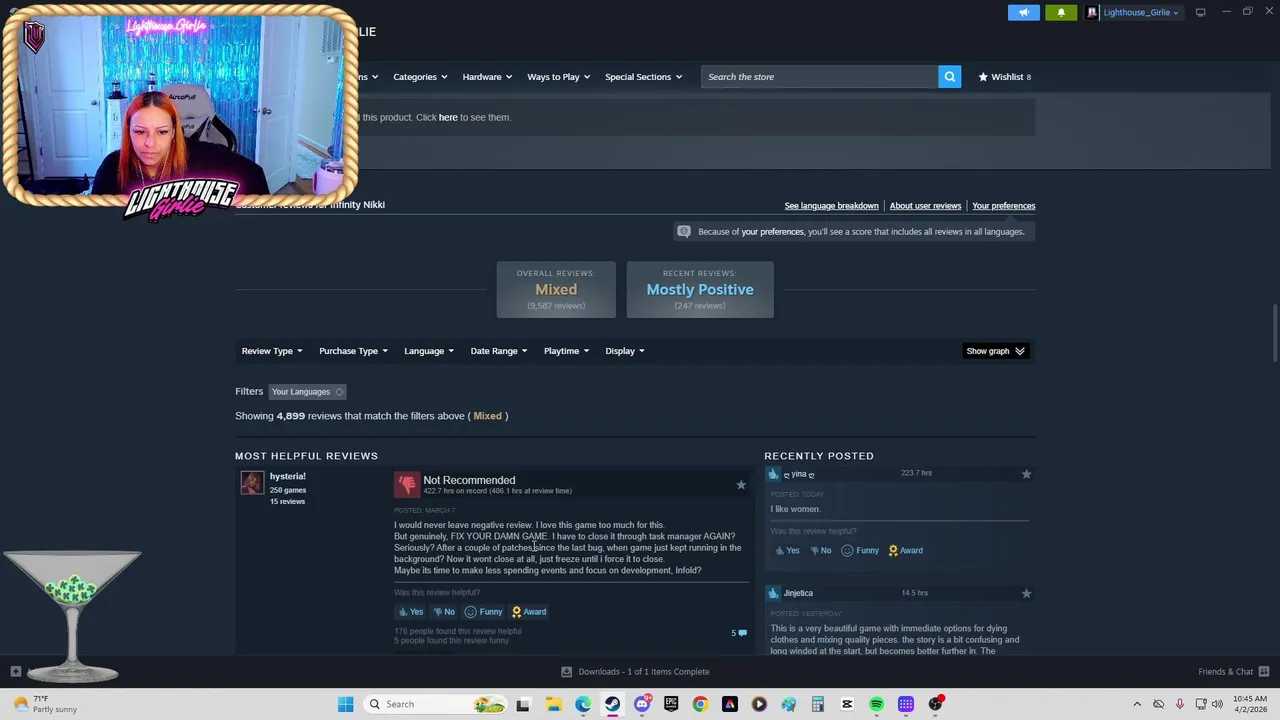Screen dimensions: 1280x720
Task: Open Task View on the taskbar
Action: (523, 704)
